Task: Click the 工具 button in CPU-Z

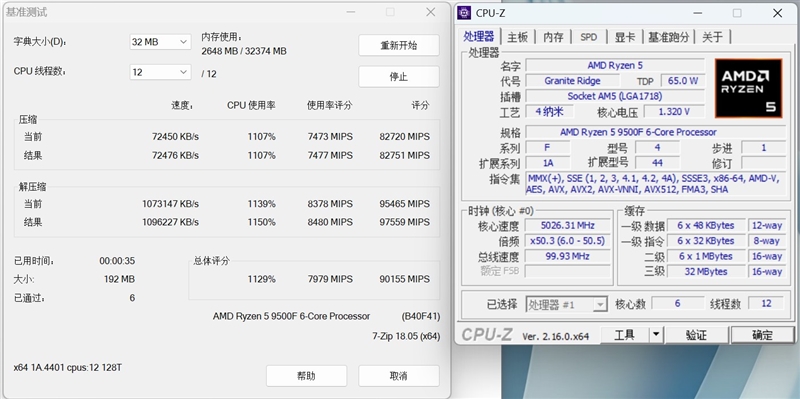Action: click(624, 335)
